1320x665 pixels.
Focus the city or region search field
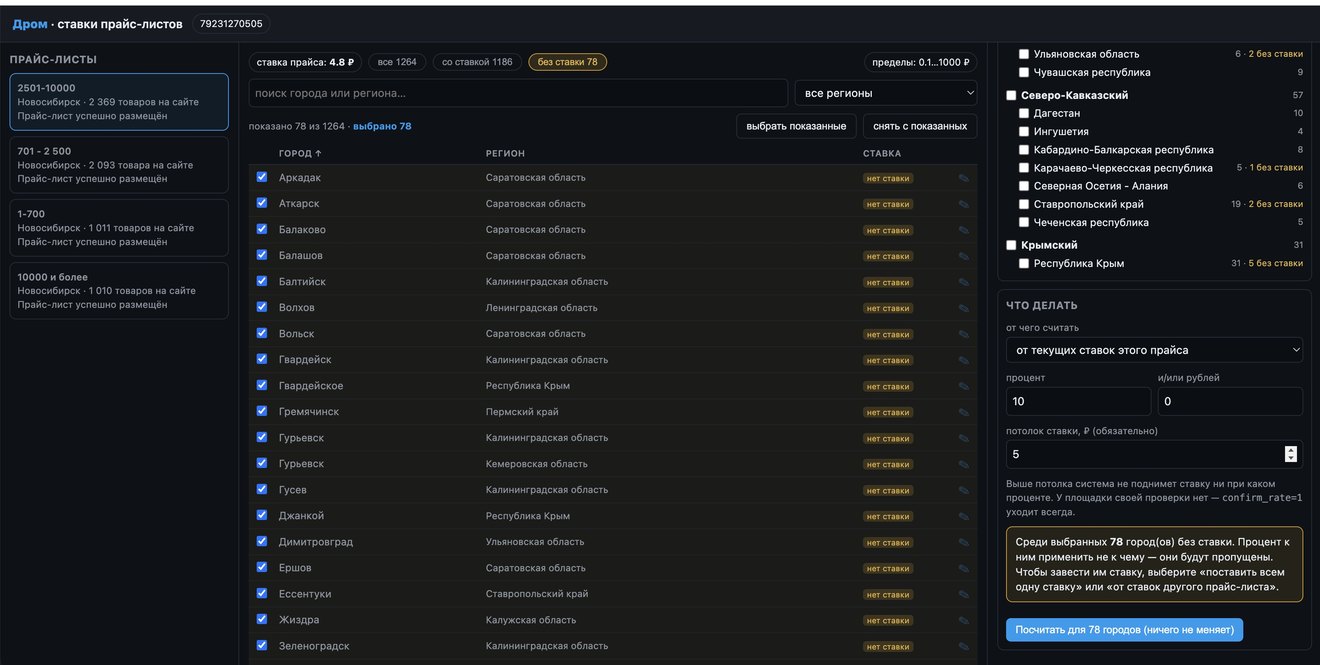[x=518, y=93]
